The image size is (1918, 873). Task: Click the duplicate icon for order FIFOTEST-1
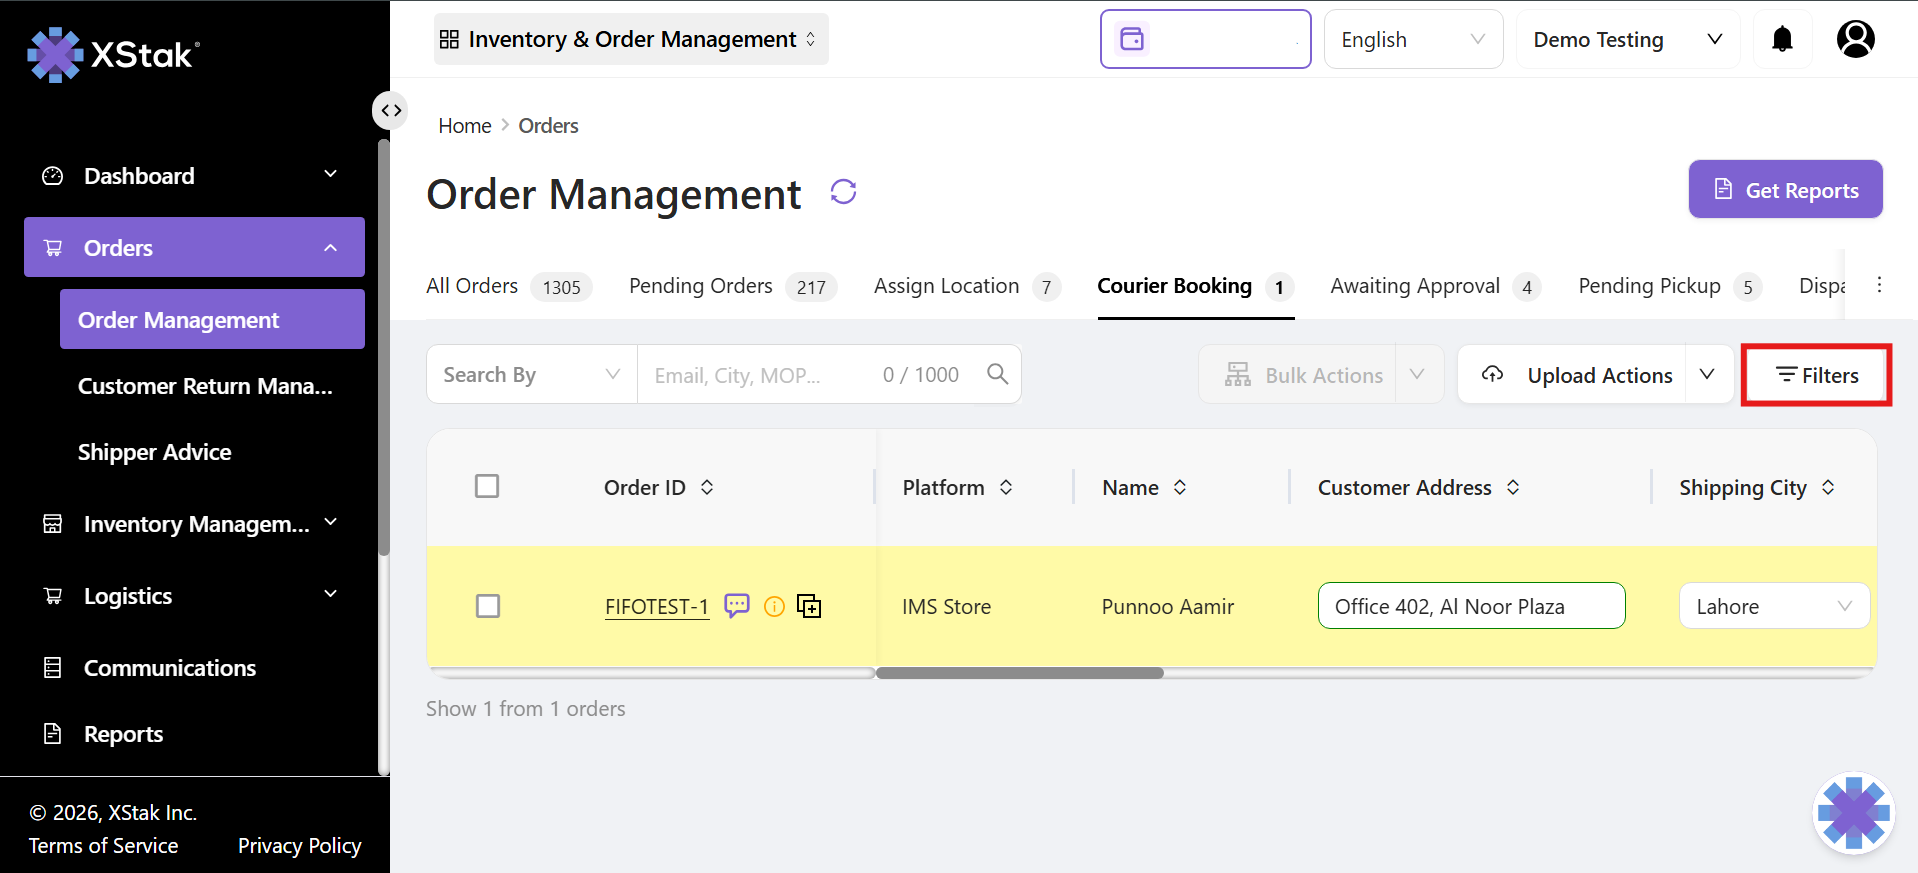pyautogui.click(x=808, y=606)
